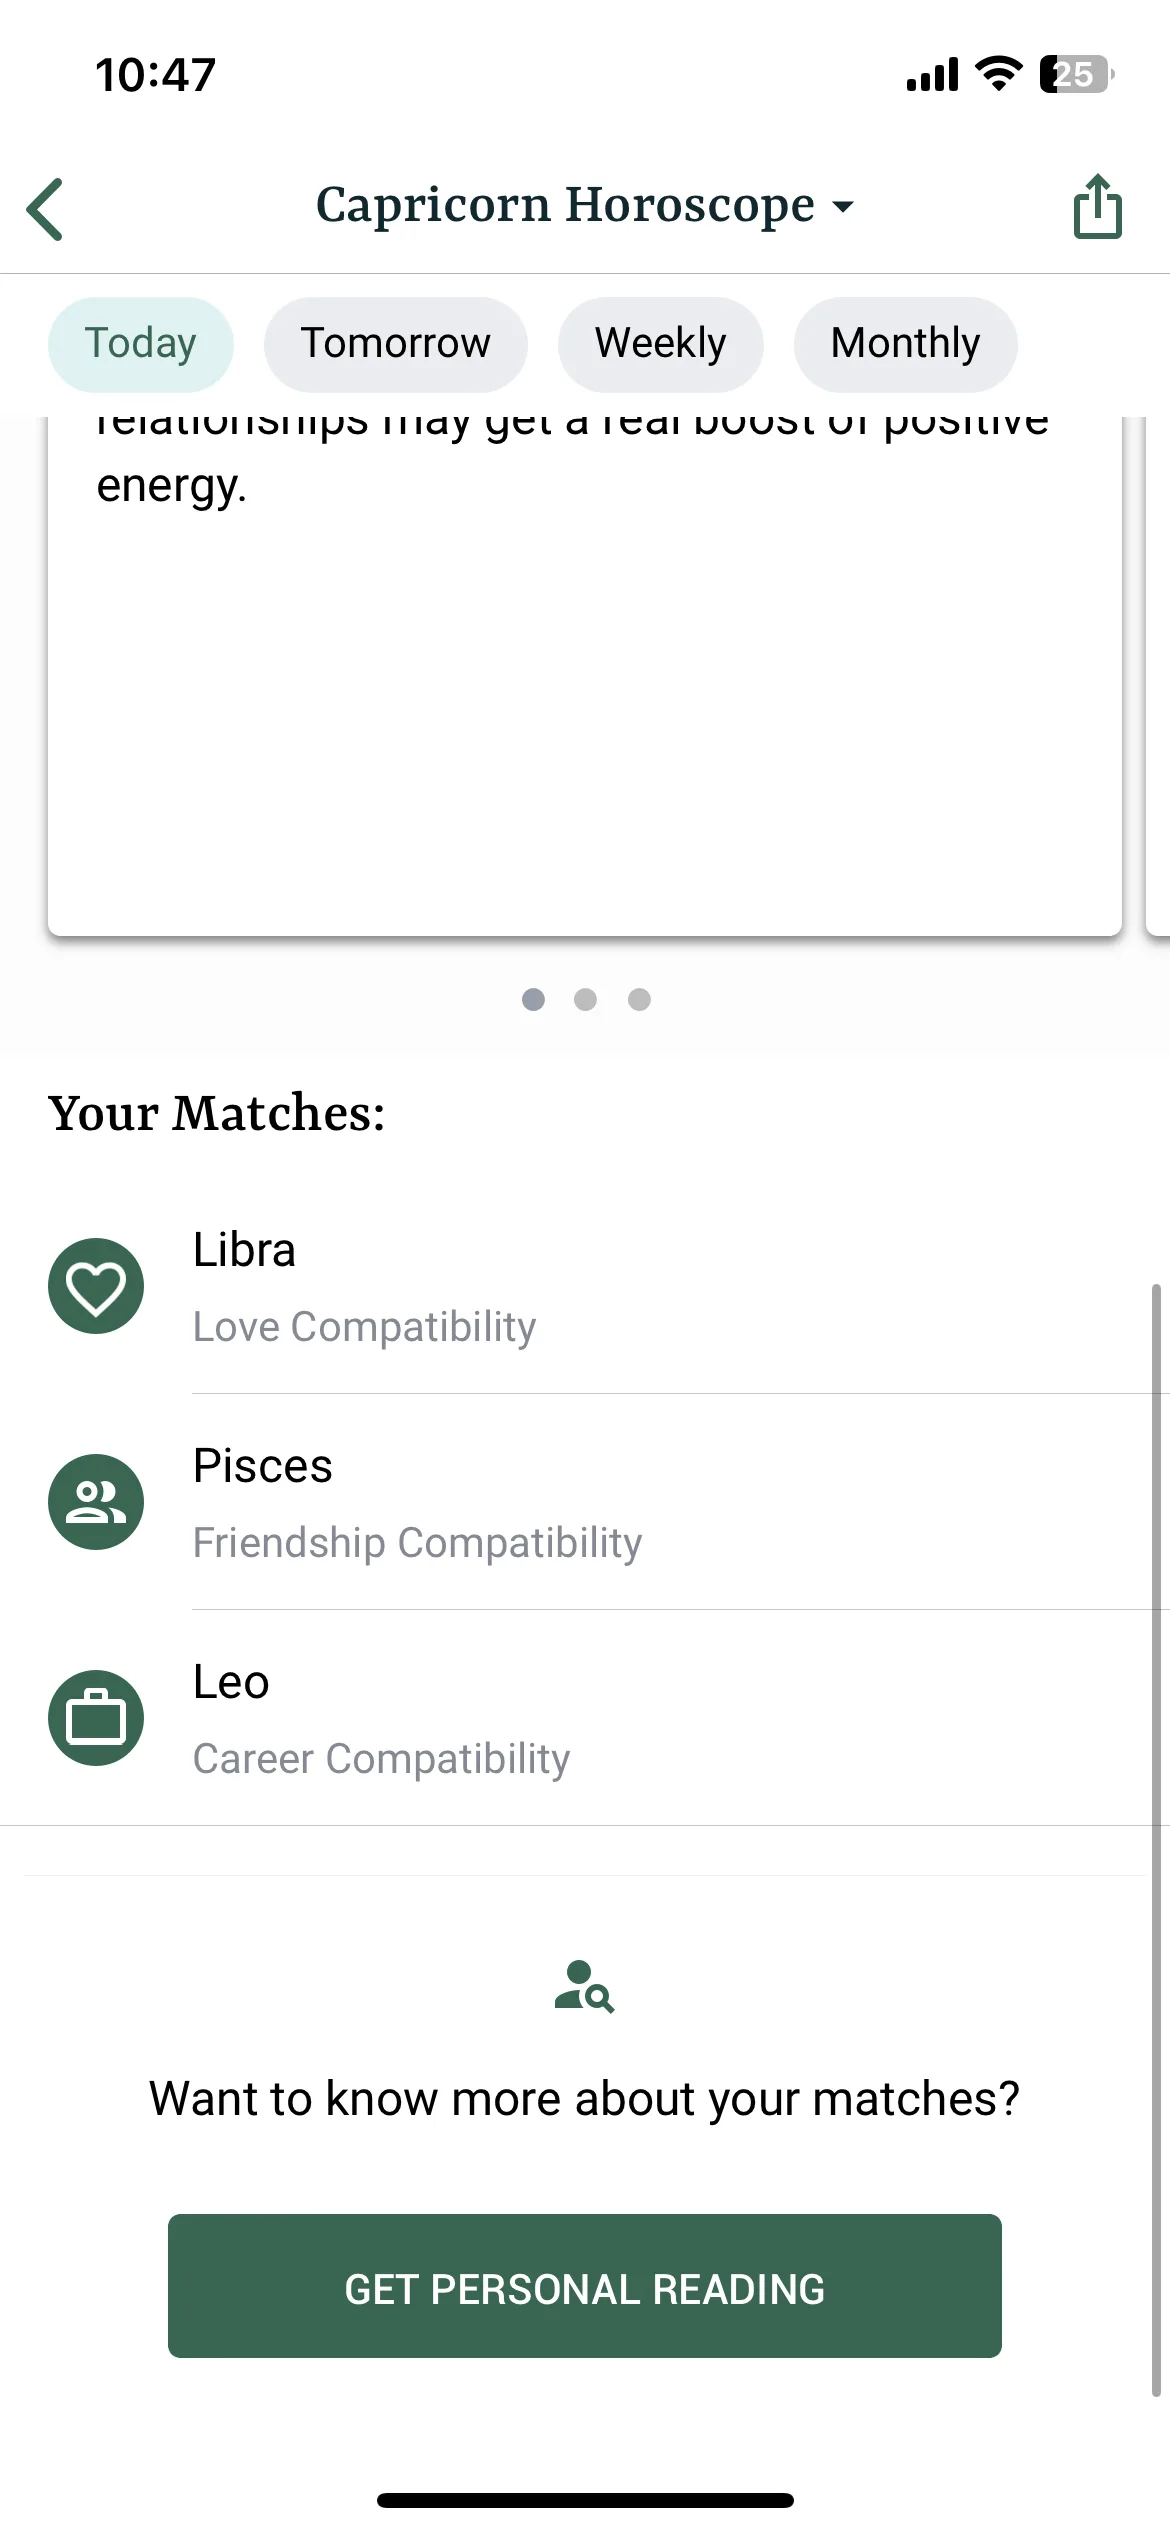Tap the heart icon for Love Compatibility

click(x=96, y=1286)
